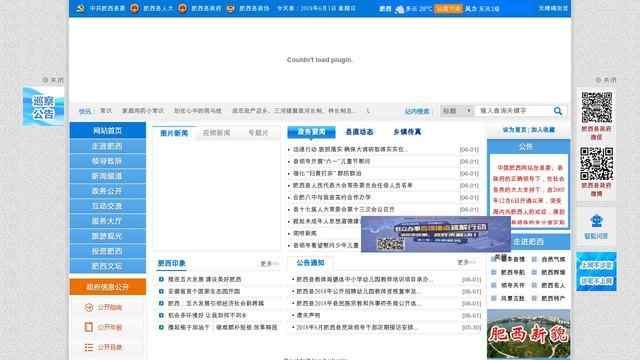Open the news item about "扫黄打非"
This screenshot has width=640, height=360.
coord(327,173)
